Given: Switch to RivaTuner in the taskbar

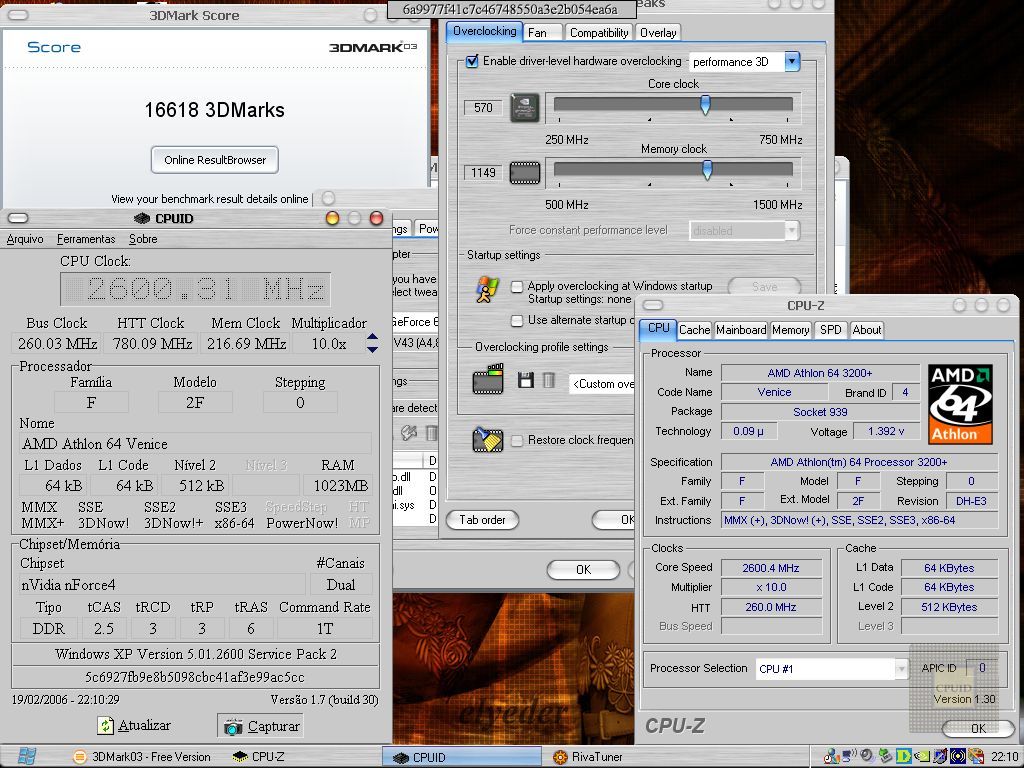Looking at the screenshot, I should coord(588,757).
